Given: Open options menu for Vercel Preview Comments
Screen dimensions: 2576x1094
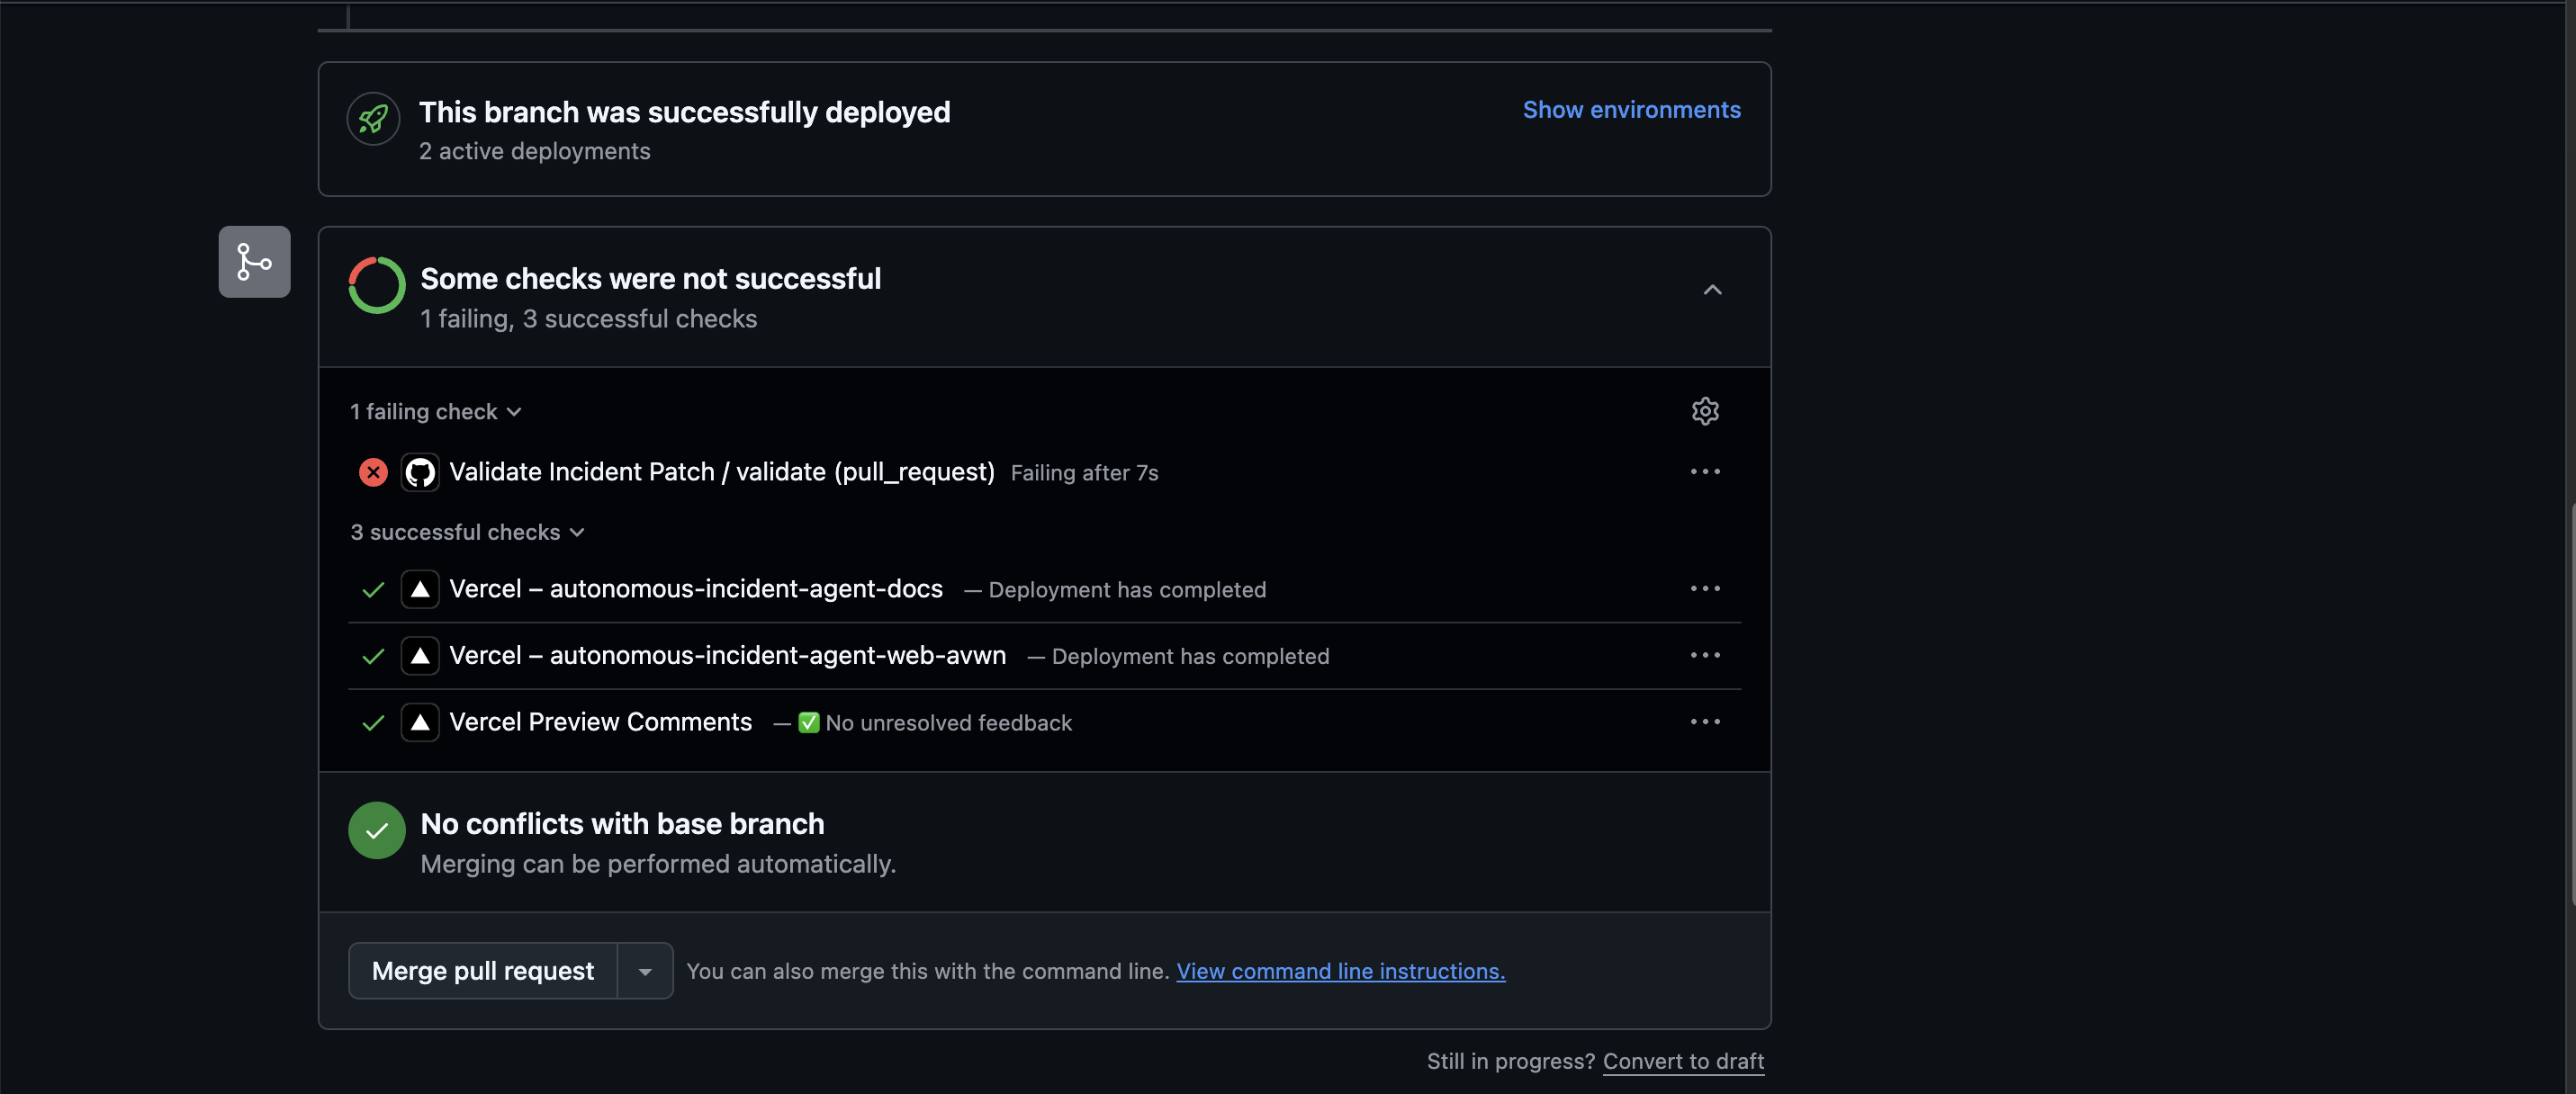Looking at the screenshot, I should pyautogui.click(x=1704, y=722).
